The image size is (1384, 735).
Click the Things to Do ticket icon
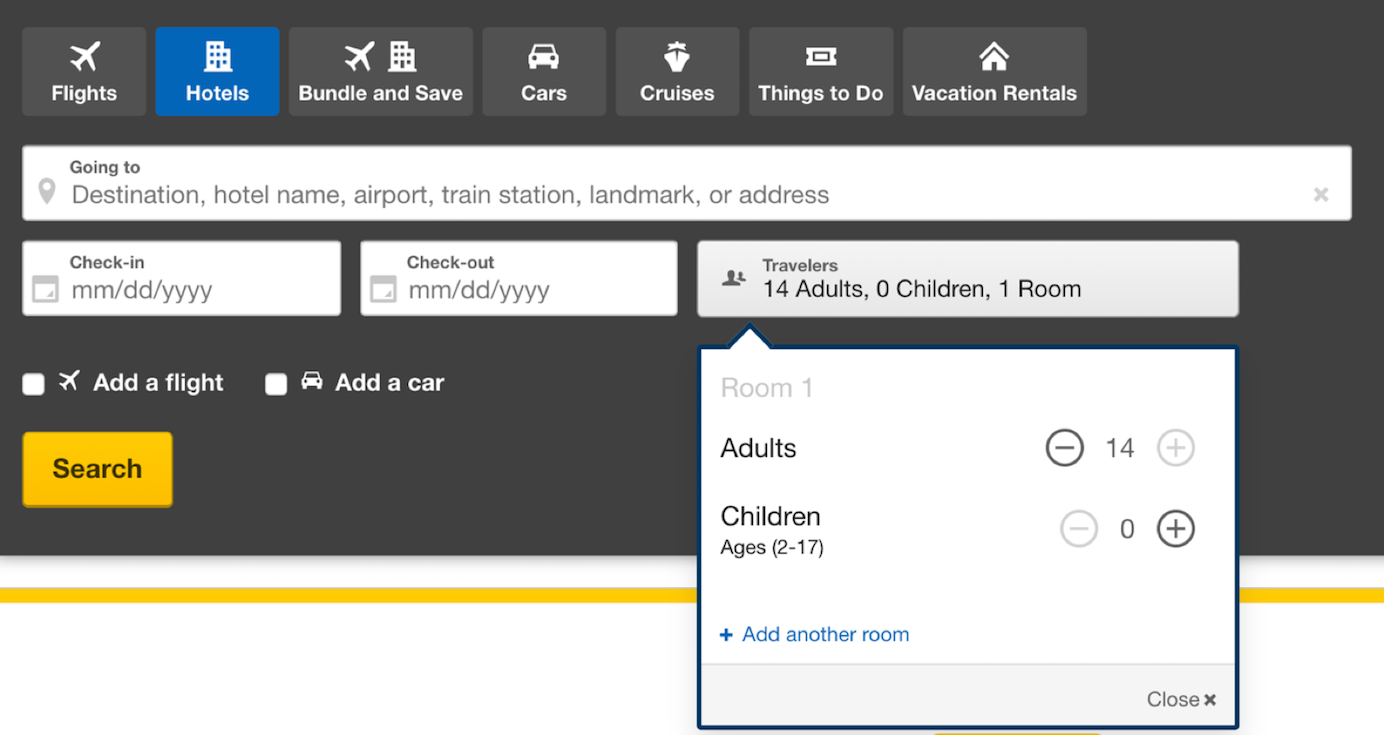click(820, 57)
